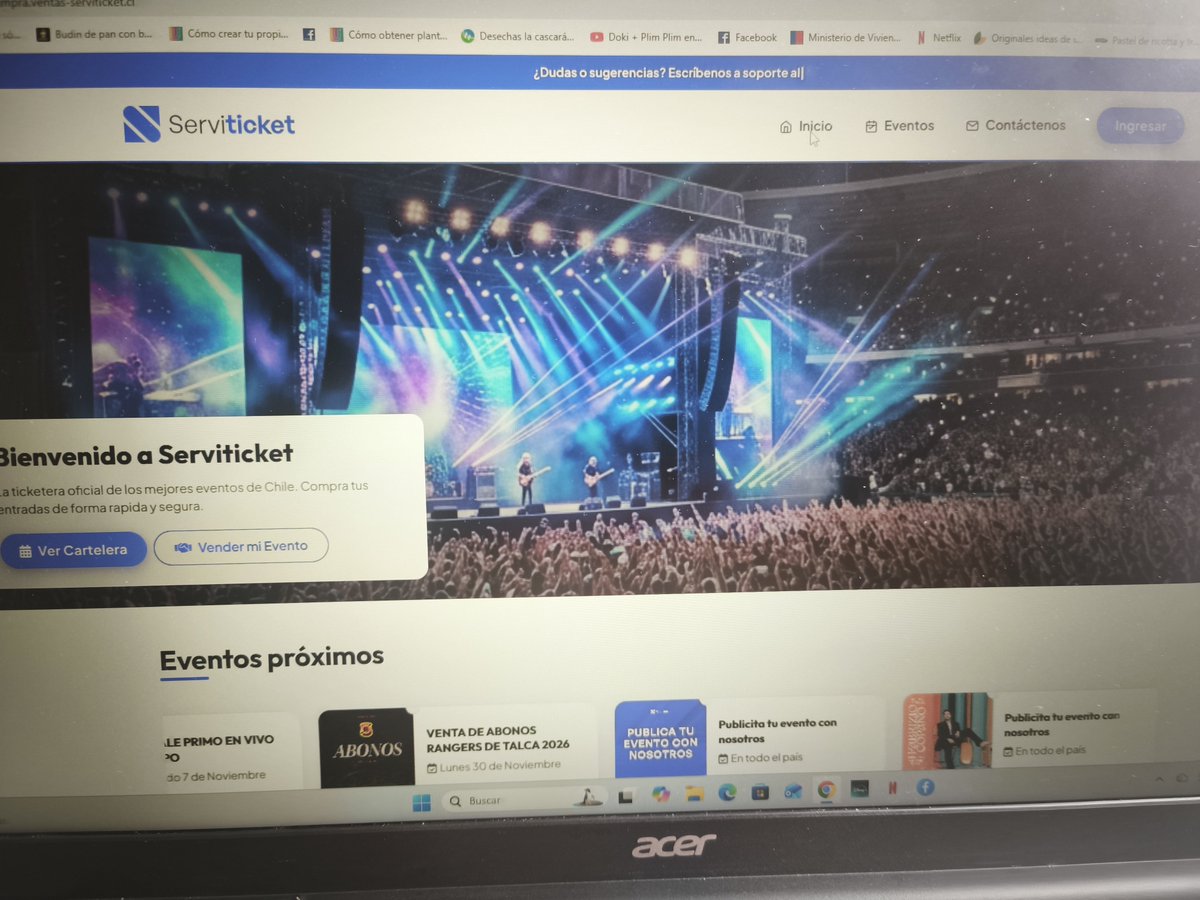The width and height of the screenshot is (1200, 900).
Task: Open the Cómo crear tu propi... bookmark
Action: pos(228,34)
